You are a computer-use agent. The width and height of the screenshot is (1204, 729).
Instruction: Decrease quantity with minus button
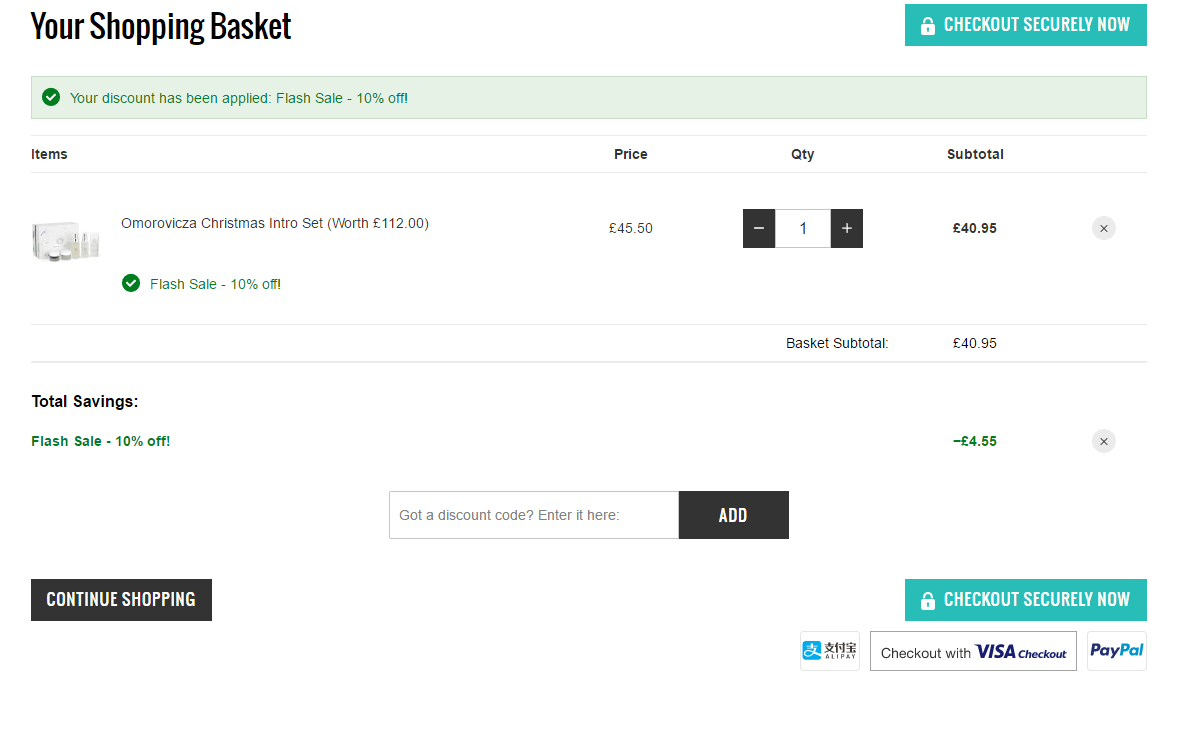point(759,228)
